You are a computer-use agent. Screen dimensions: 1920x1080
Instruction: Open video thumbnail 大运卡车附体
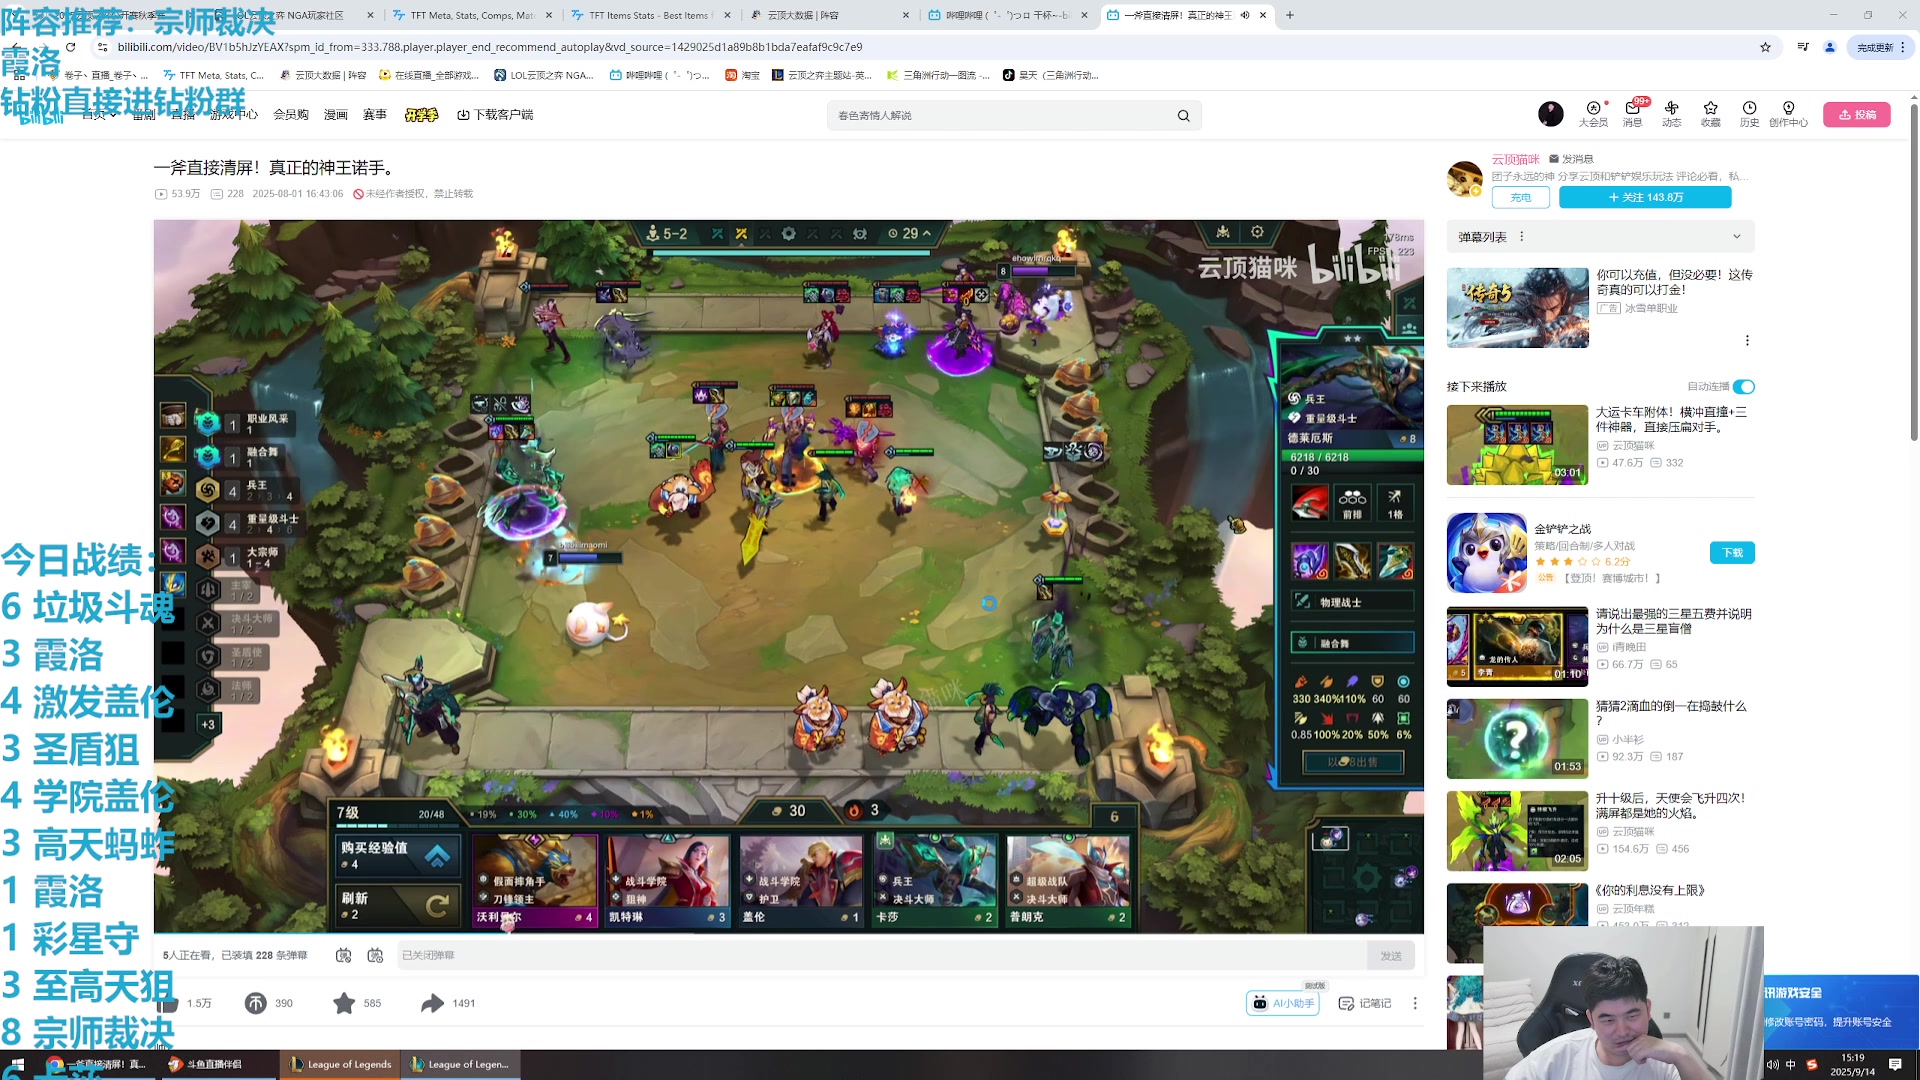1517,445
